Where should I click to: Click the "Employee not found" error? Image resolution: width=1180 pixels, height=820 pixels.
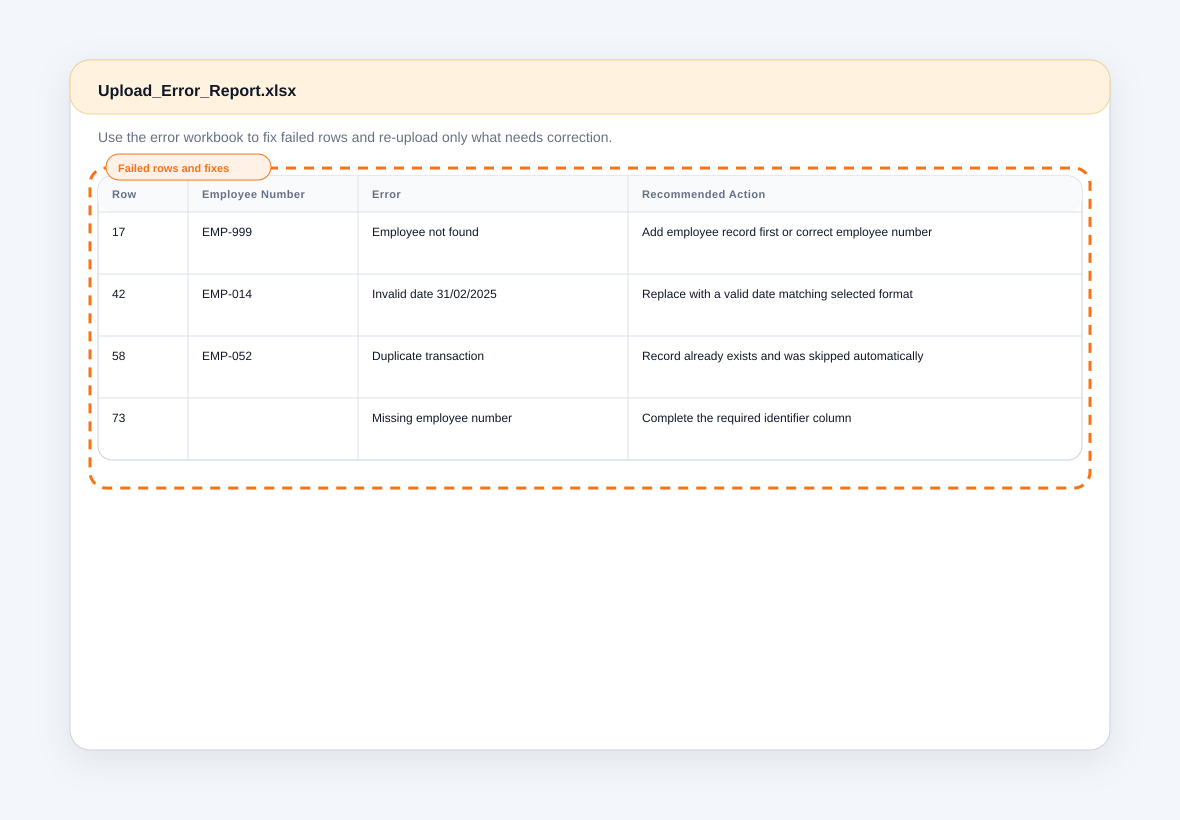tap(425, 232)
